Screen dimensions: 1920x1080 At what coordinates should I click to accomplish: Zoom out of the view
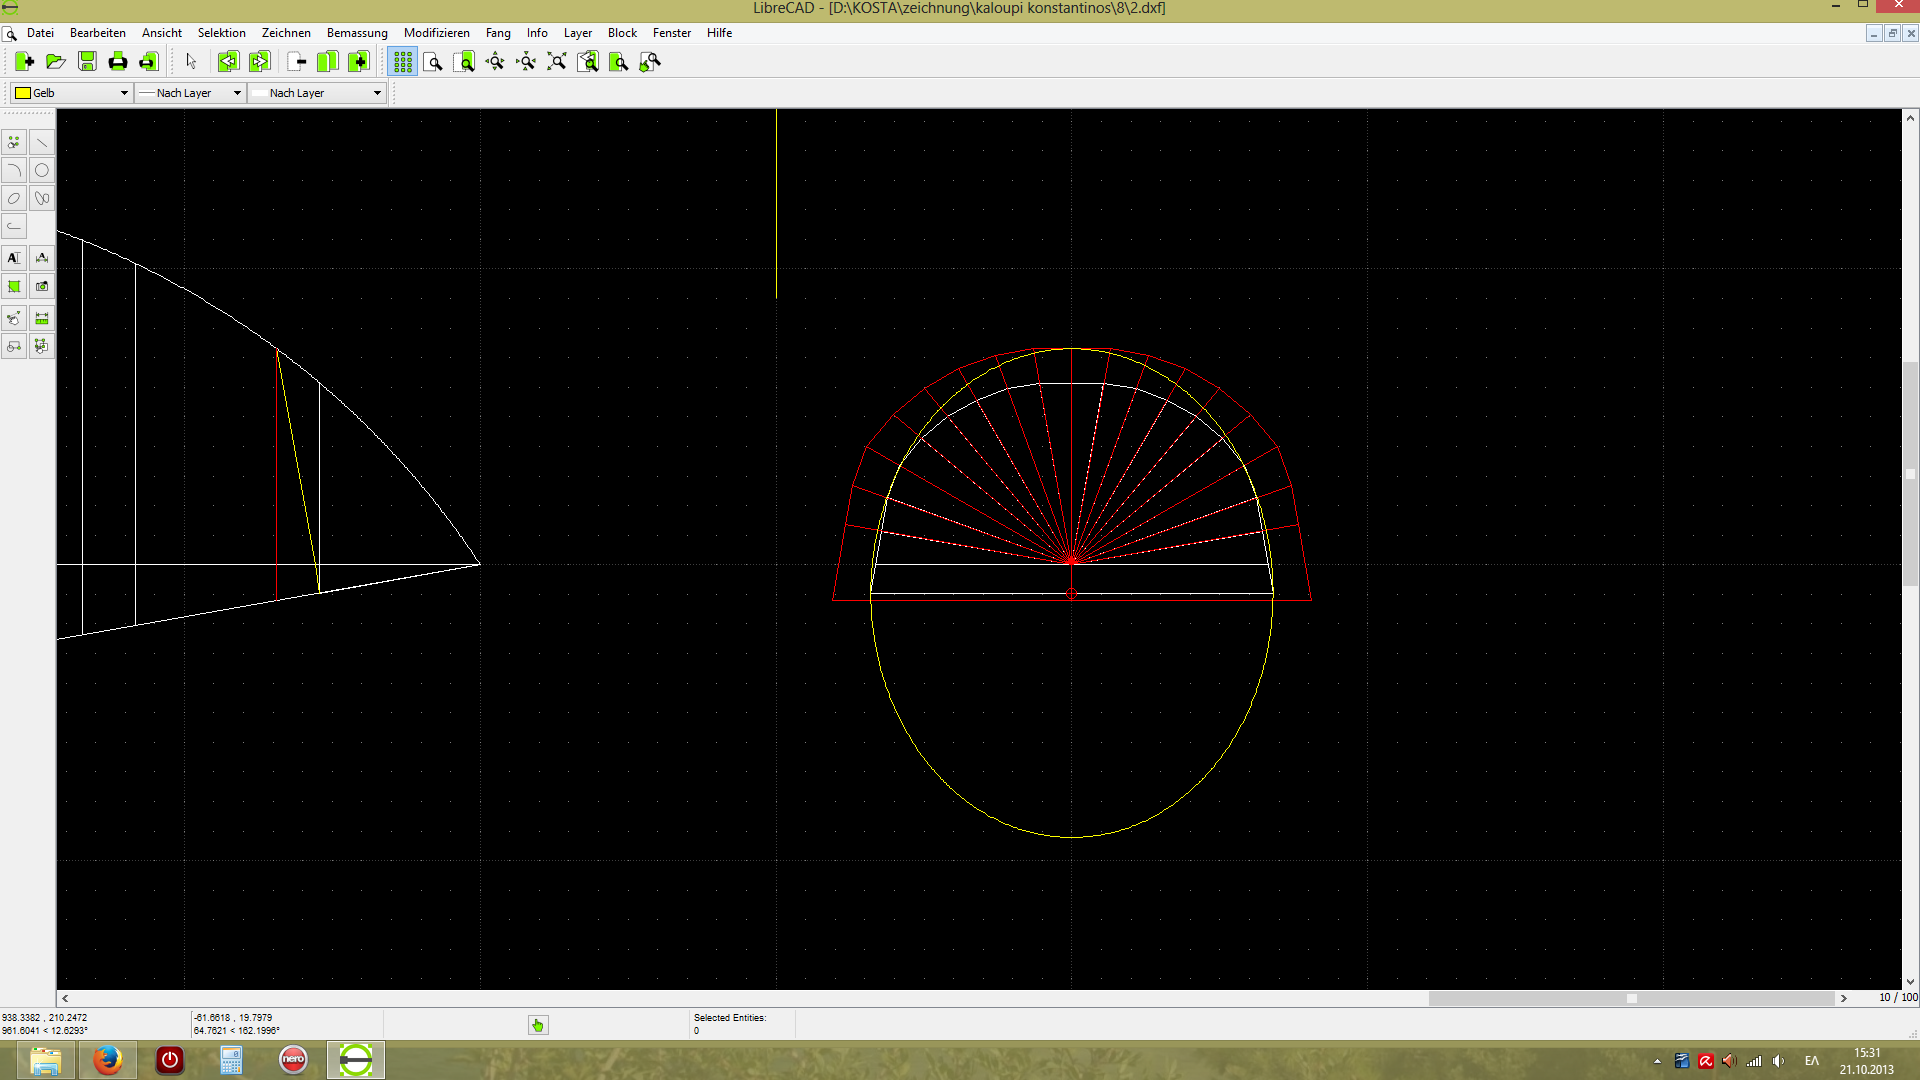526,62
